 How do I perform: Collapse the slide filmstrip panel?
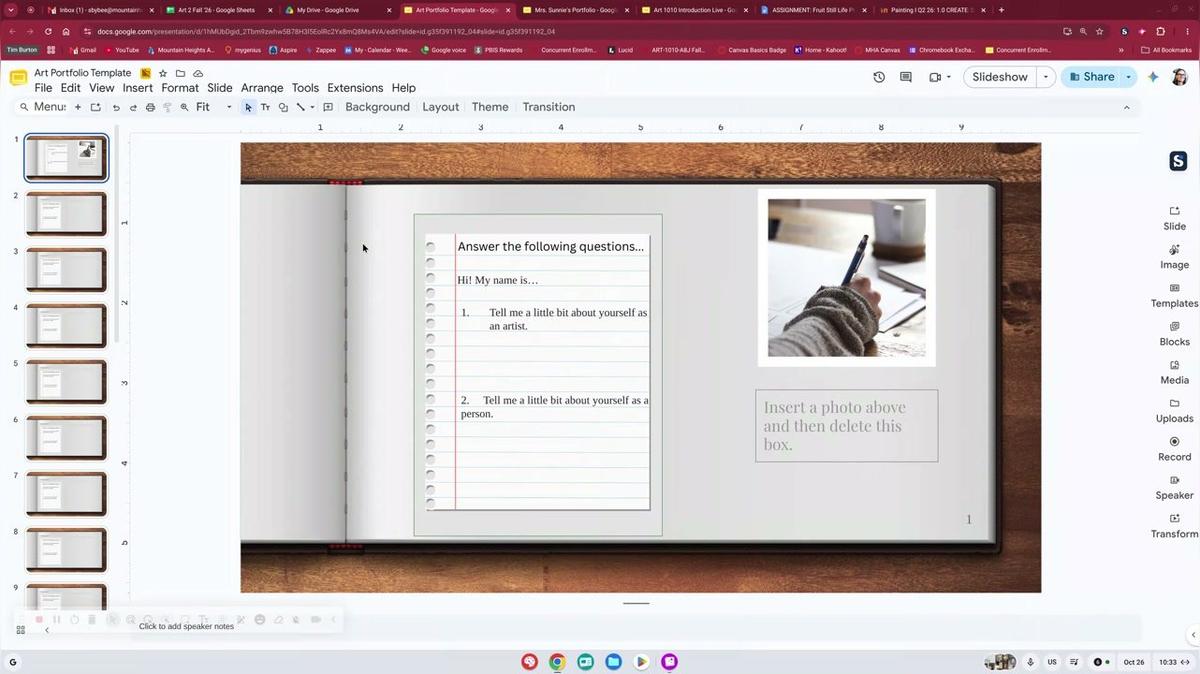(x=46, y=630)
